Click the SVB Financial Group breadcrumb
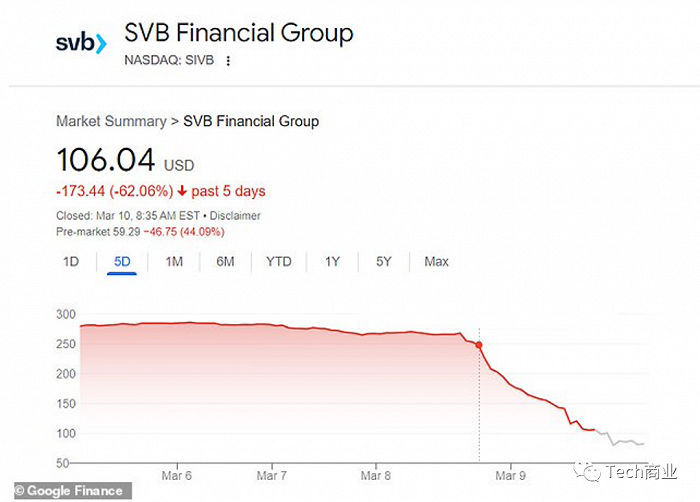700x502 pixels. (x=251, y=121)
